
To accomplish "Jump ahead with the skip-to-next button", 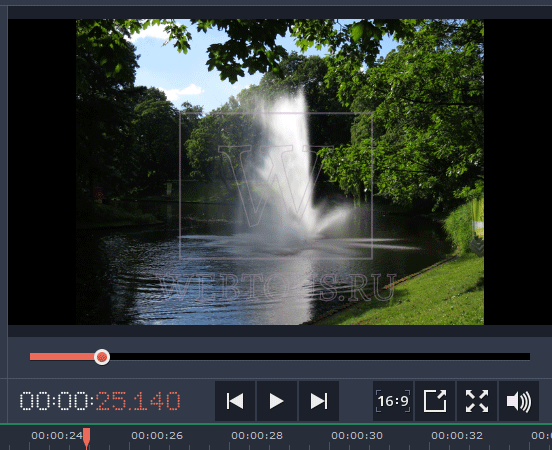I will 319,401.
